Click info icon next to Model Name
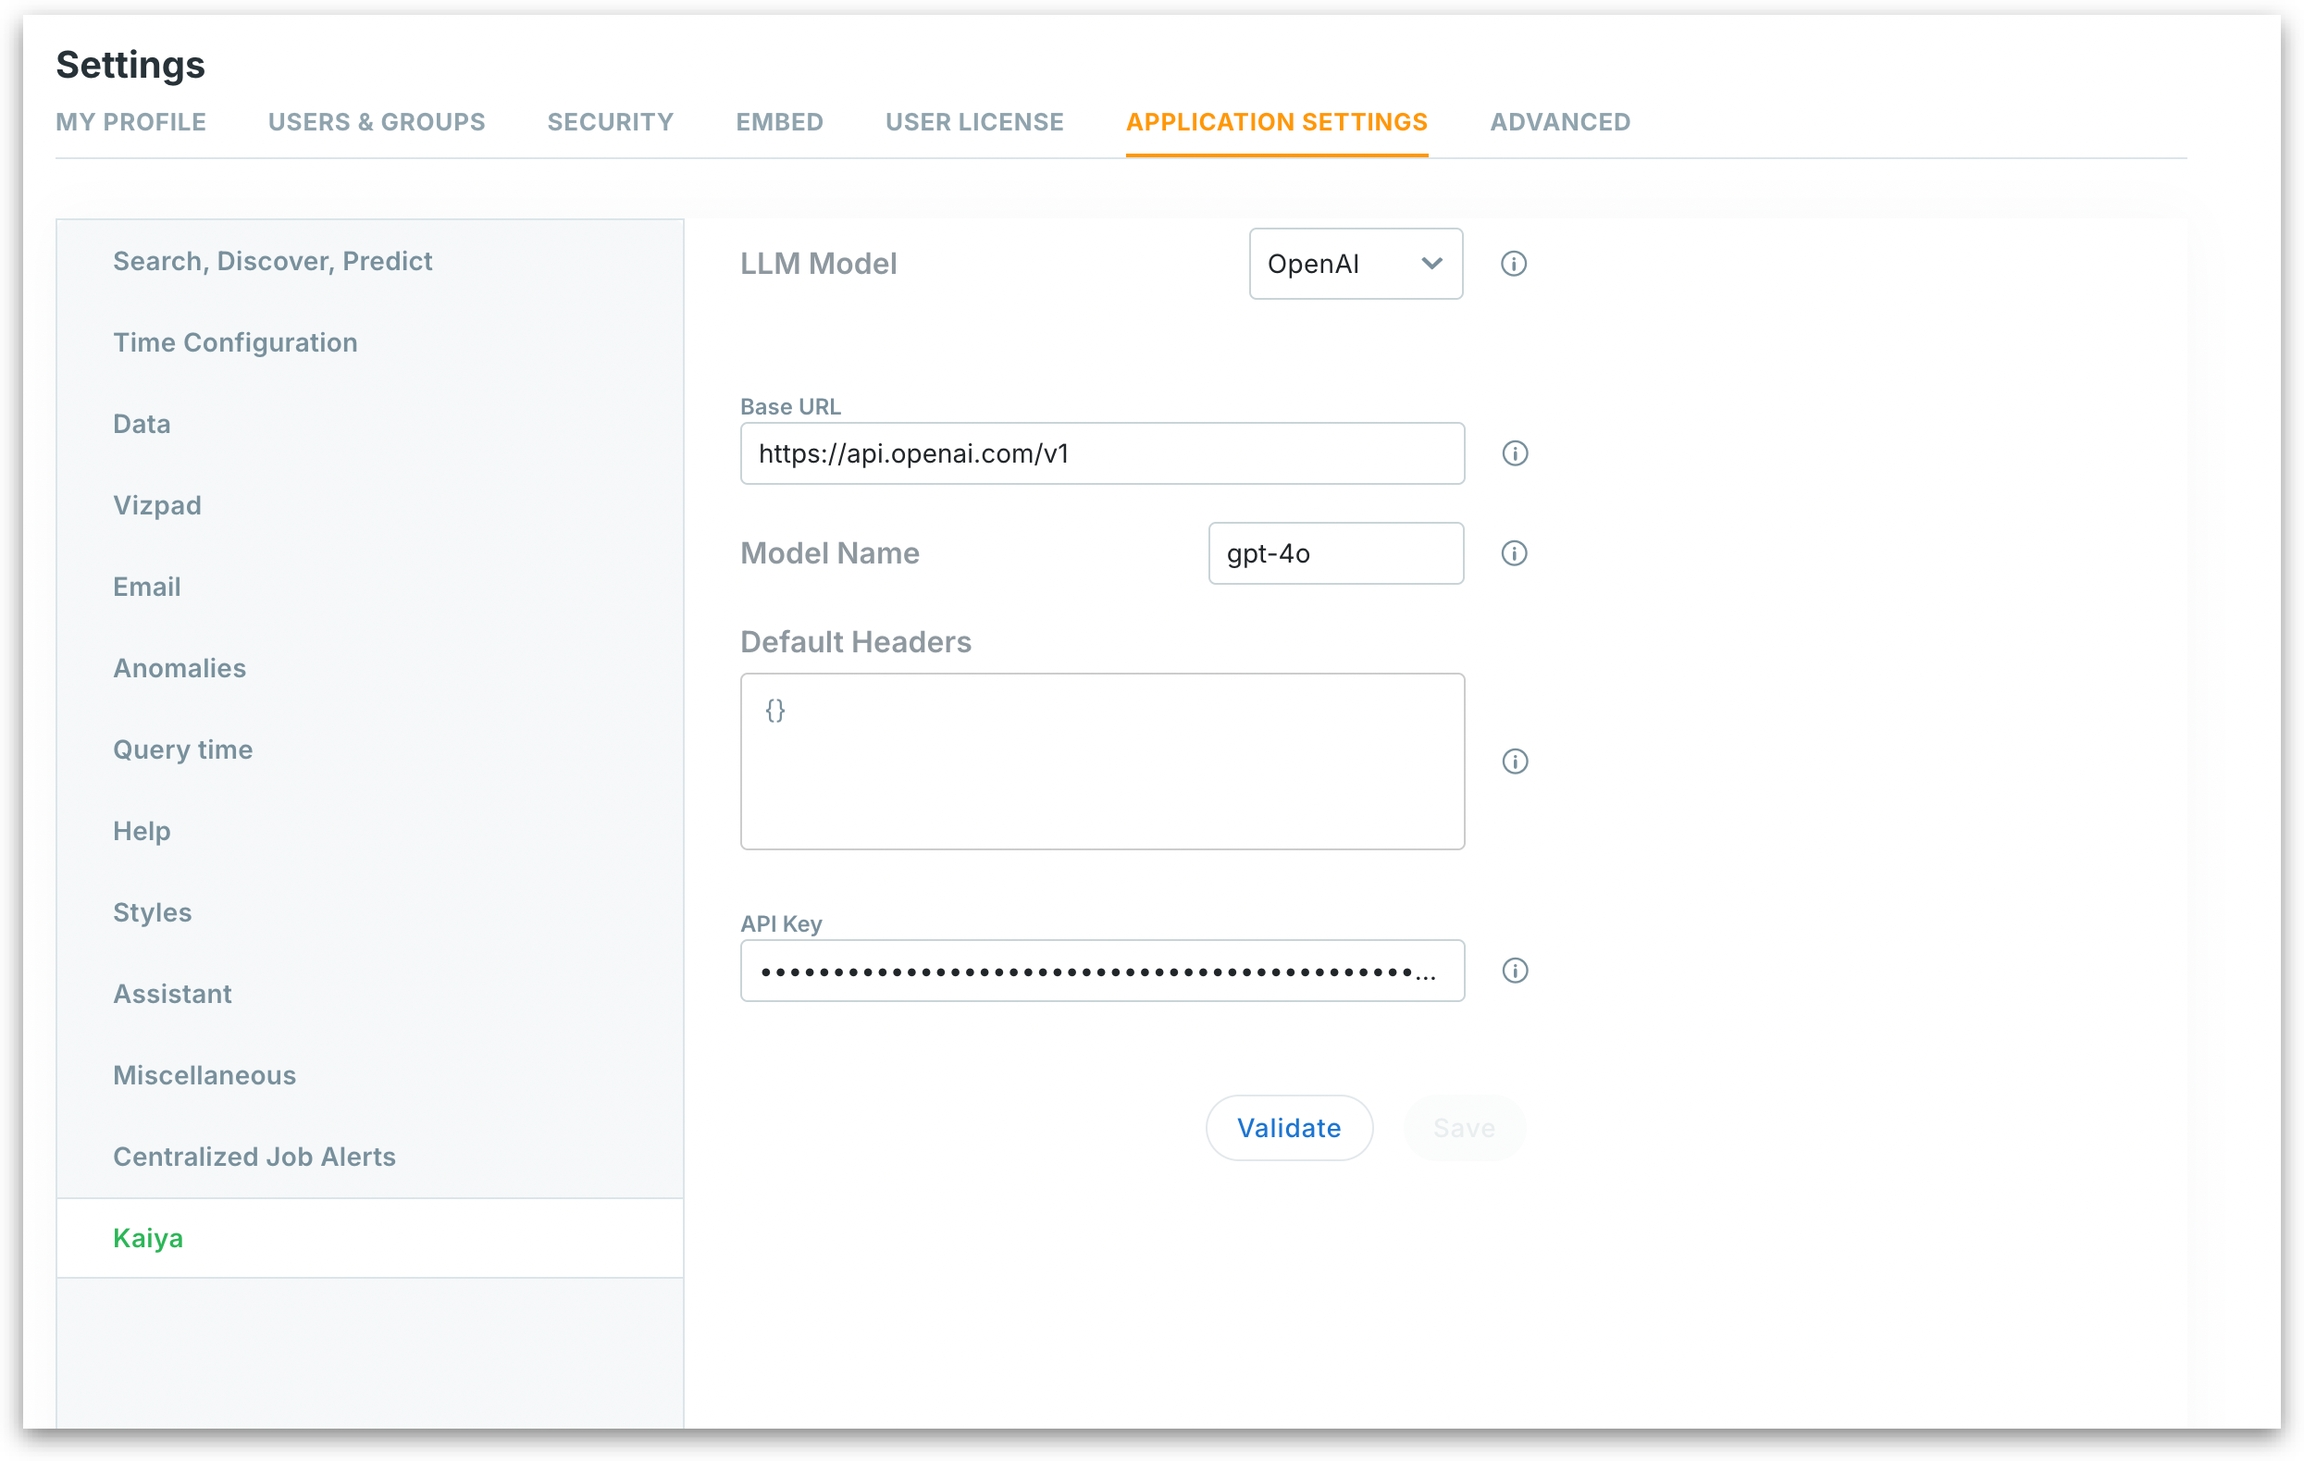This screenshot has width=2304, height=1461. [x=1513, y=553]
